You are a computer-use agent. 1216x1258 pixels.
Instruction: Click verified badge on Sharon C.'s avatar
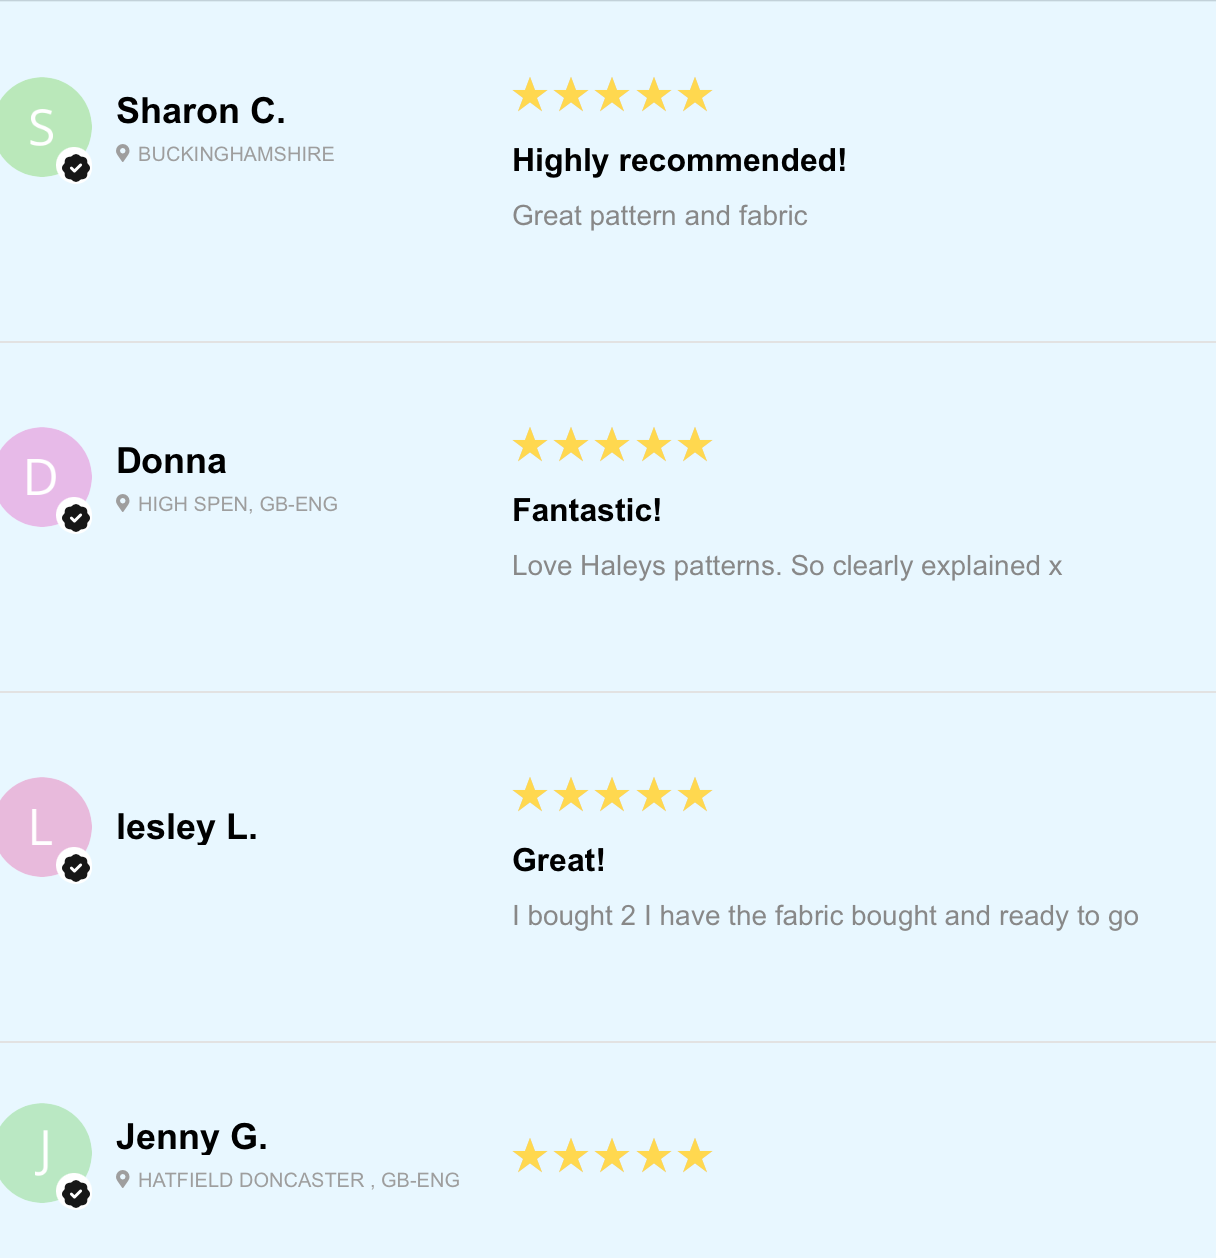(76, 168)
